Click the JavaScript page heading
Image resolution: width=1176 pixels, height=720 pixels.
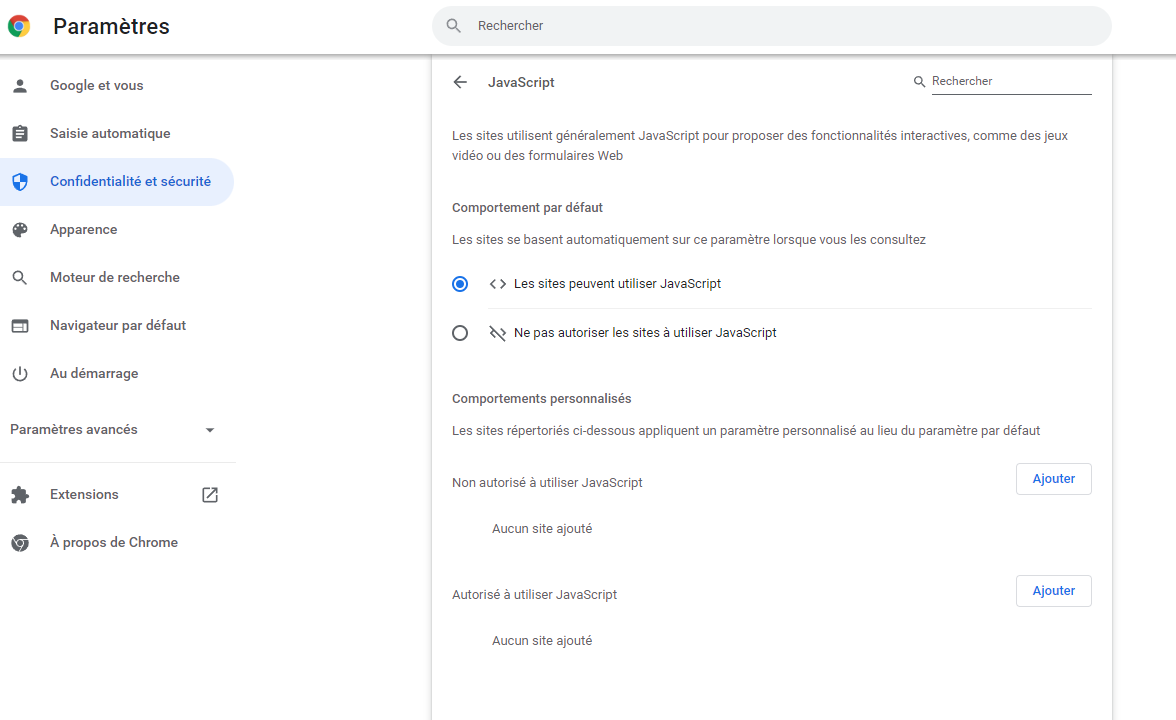tap(521, 82)
